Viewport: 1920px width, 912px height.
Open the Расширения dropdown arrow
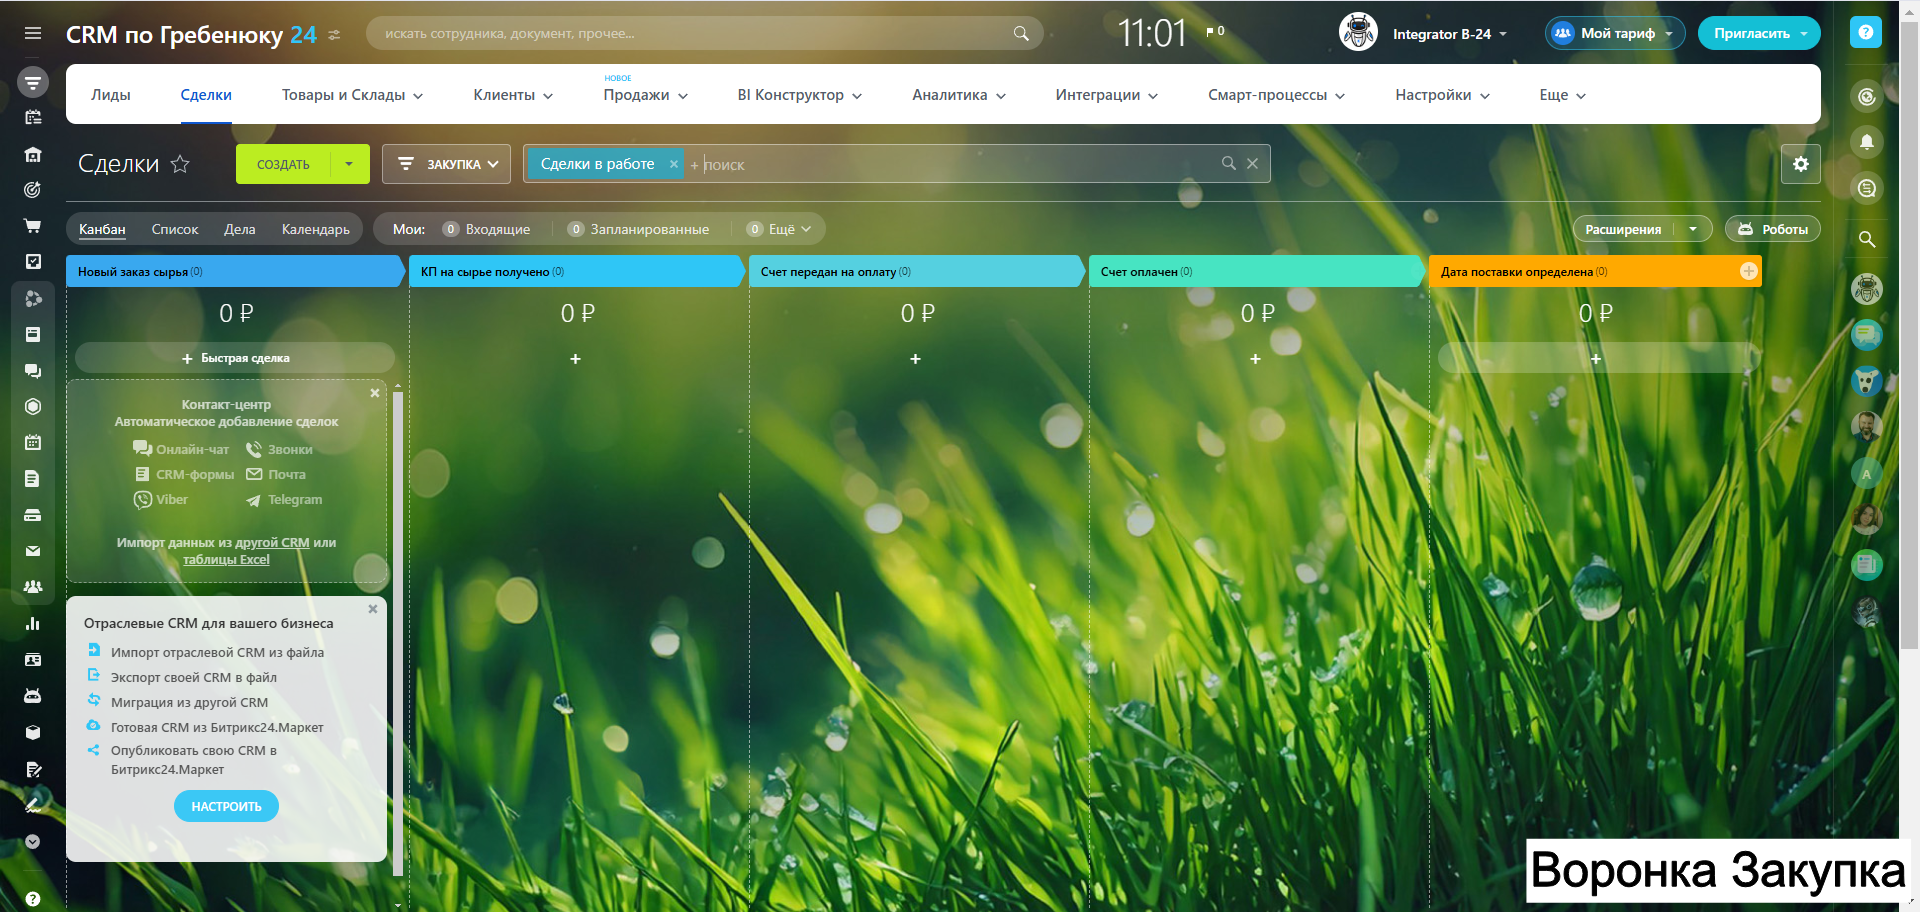(1693, 229)
